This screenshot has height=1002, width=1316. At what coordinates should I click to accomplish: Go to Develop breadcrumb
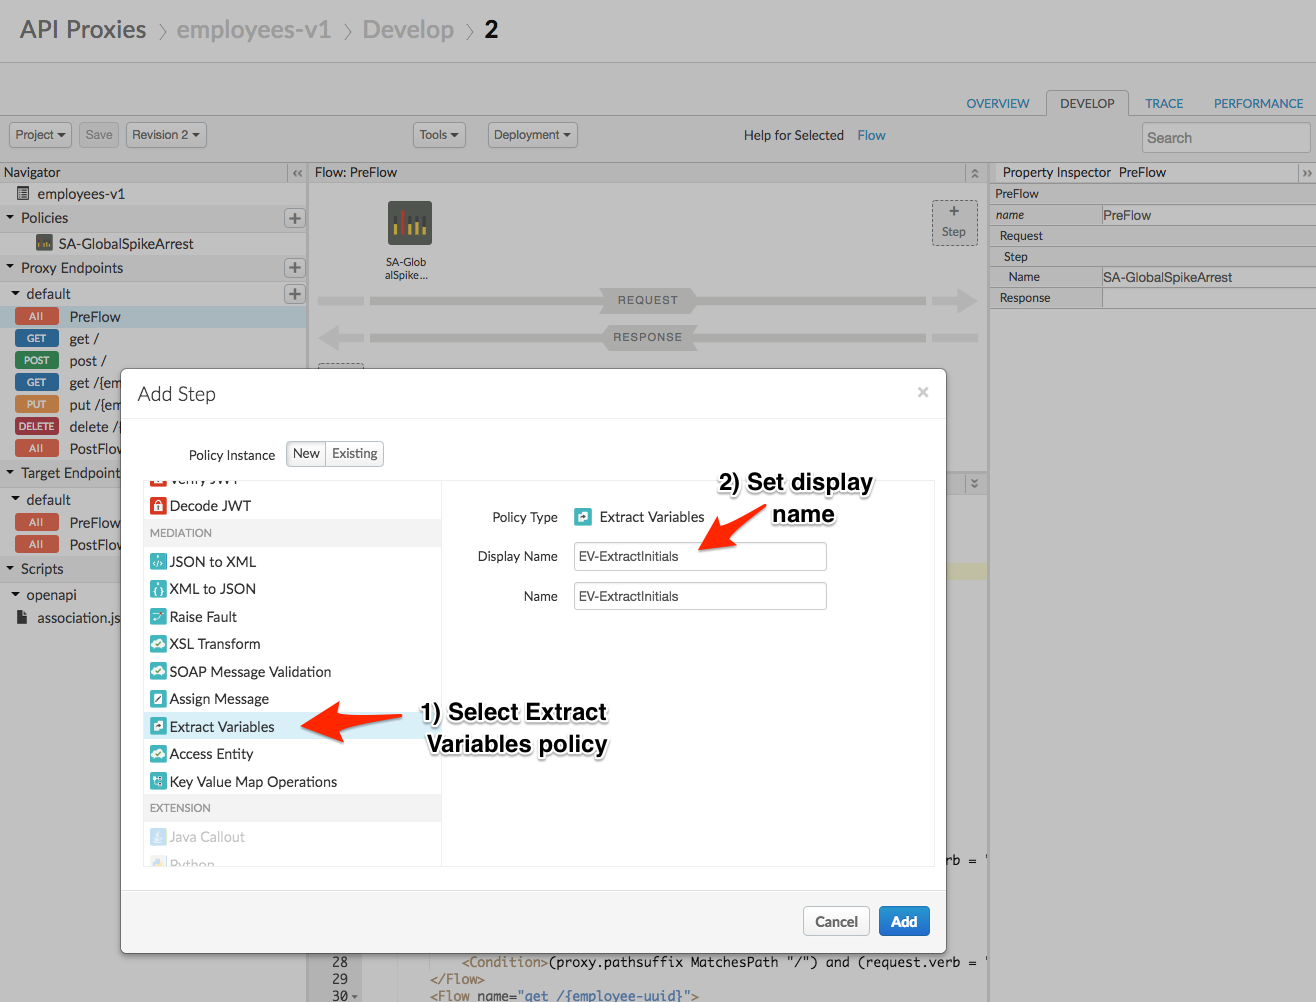[x=408, y=30]
